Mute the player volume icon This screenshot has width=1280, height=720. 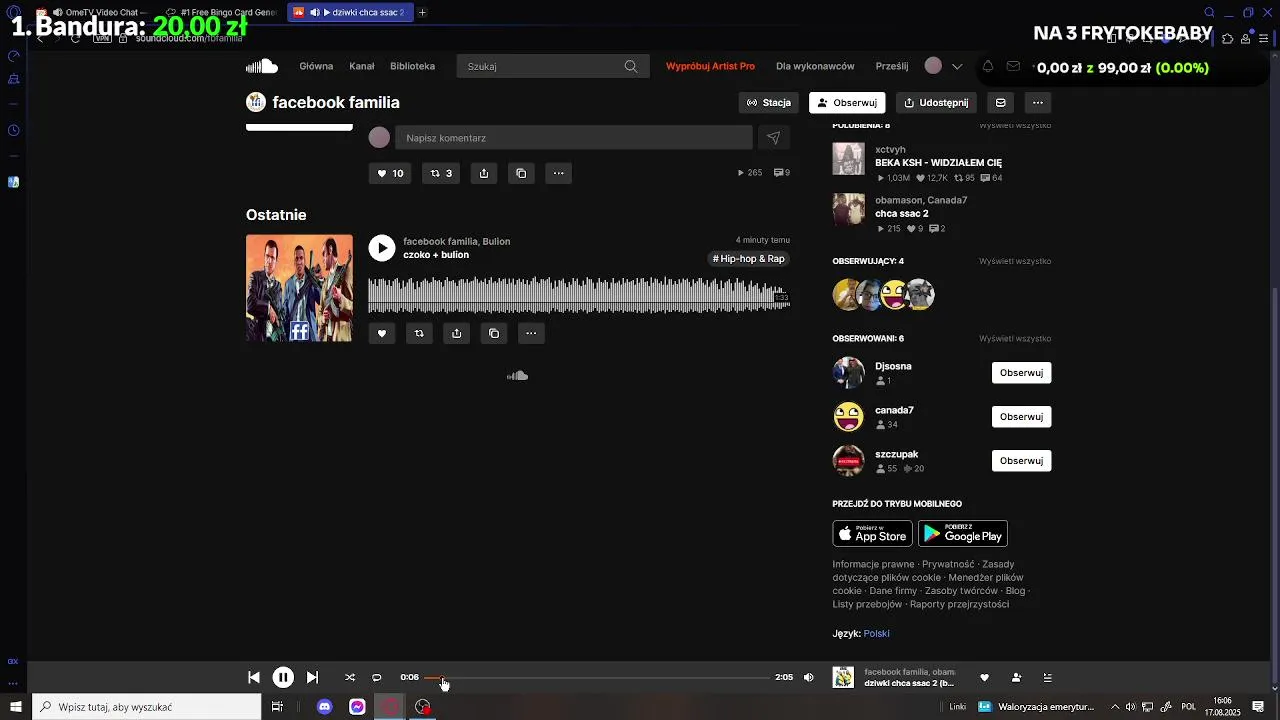(809, 677)
